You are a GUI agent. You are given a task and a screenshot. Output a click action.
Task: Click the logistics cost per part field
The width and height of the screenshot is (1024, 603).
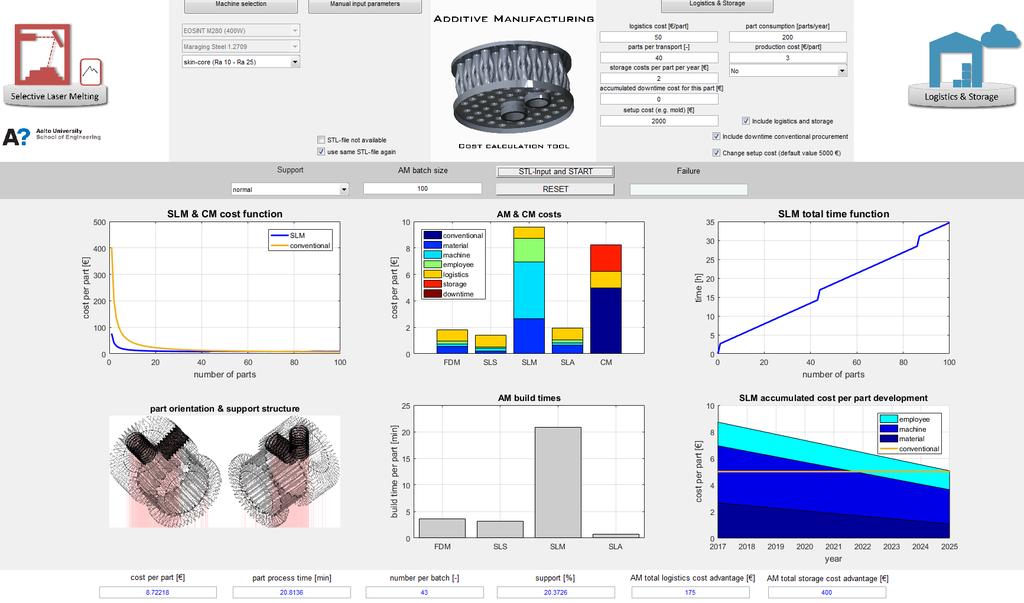(658, 37)
